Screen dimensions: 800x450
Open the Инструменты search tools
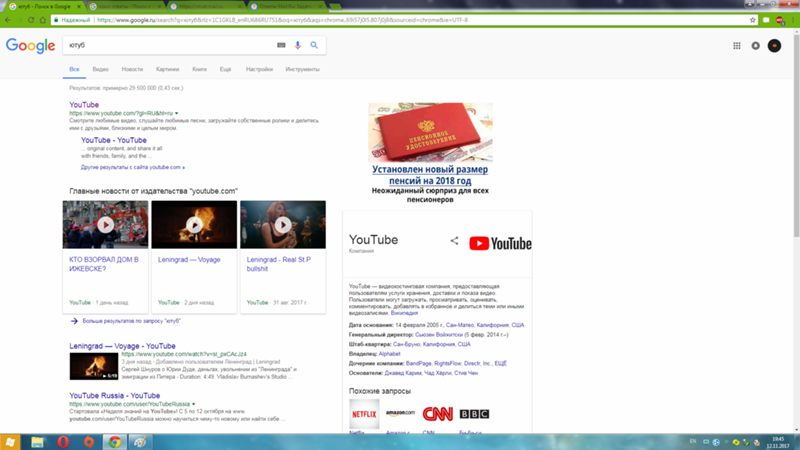point(303,69)
